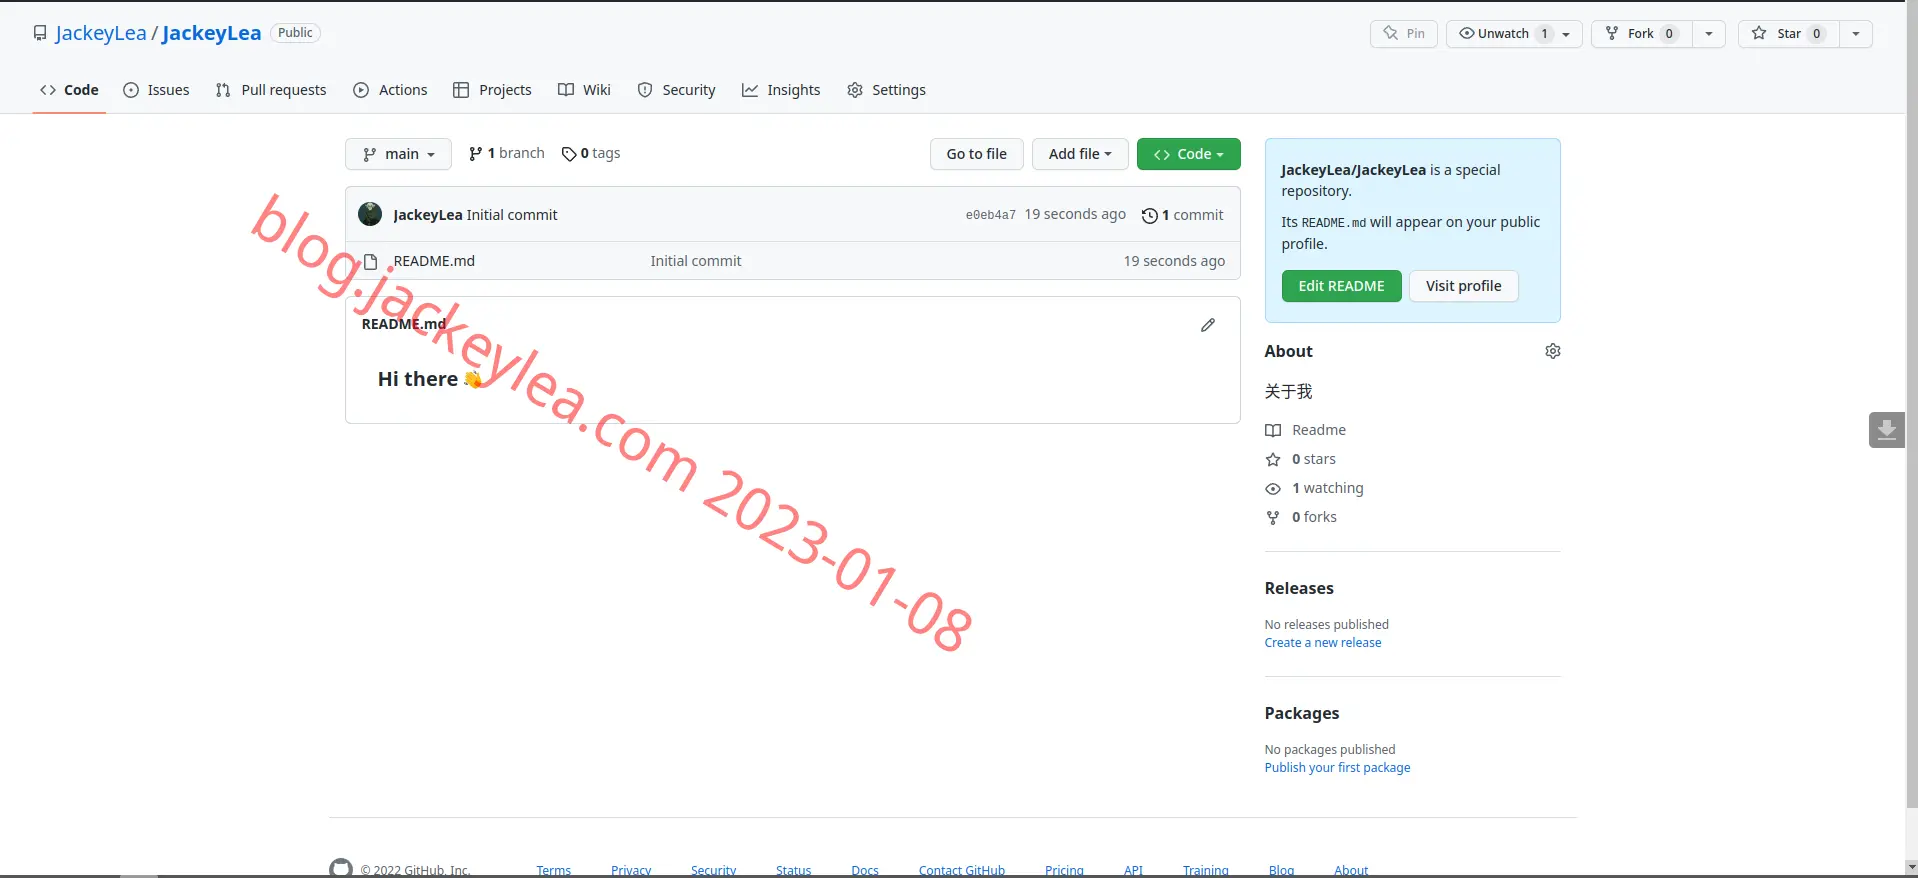Open the Packages heading link
1918x878 pixels.
pyautogui.click(x=1301, y=713)
